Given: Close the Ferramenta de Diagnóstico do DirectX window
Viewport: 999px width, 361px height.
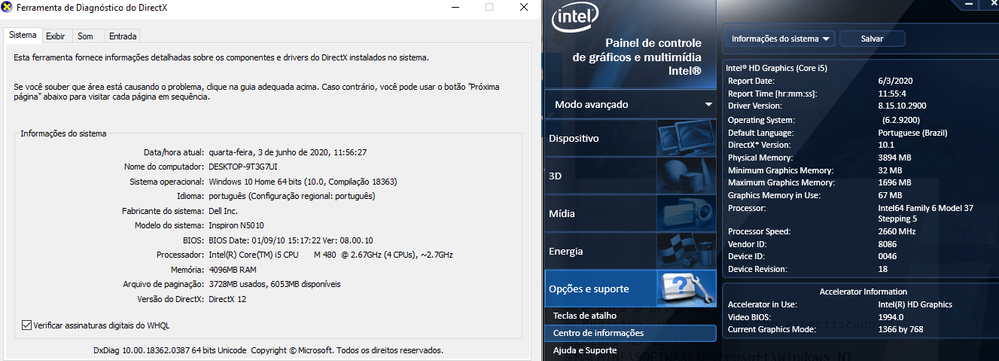Looking at the screenshot, I should coord(524,8).
